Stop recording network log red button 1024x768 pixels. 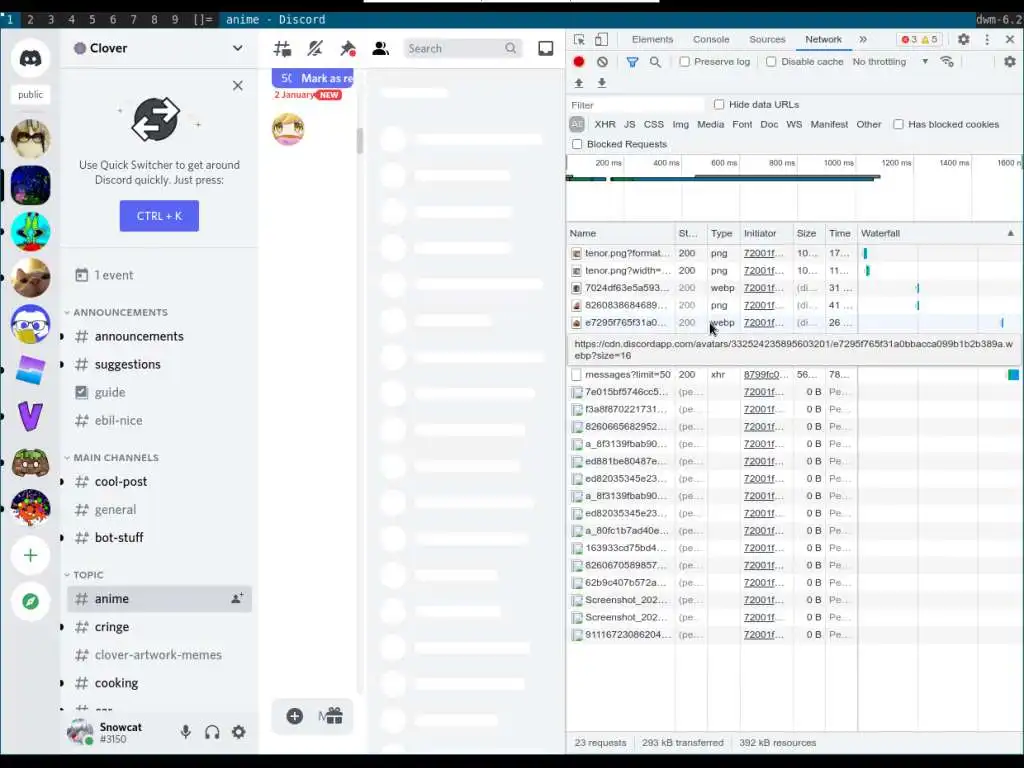(x=579, y=61)
